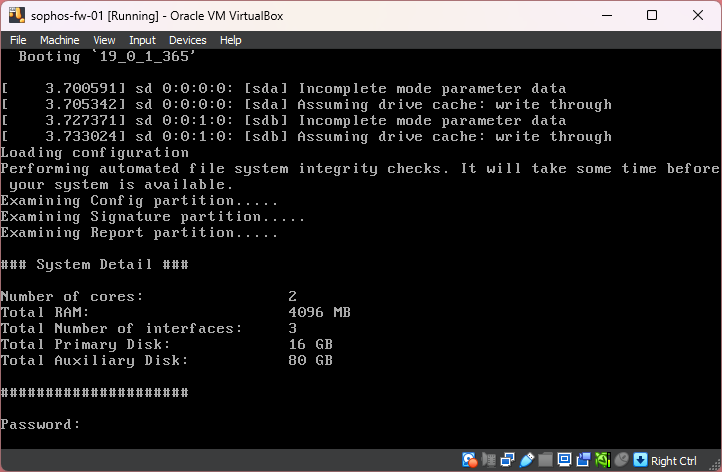Close the VirtualBox VM window

coord(698,15)
